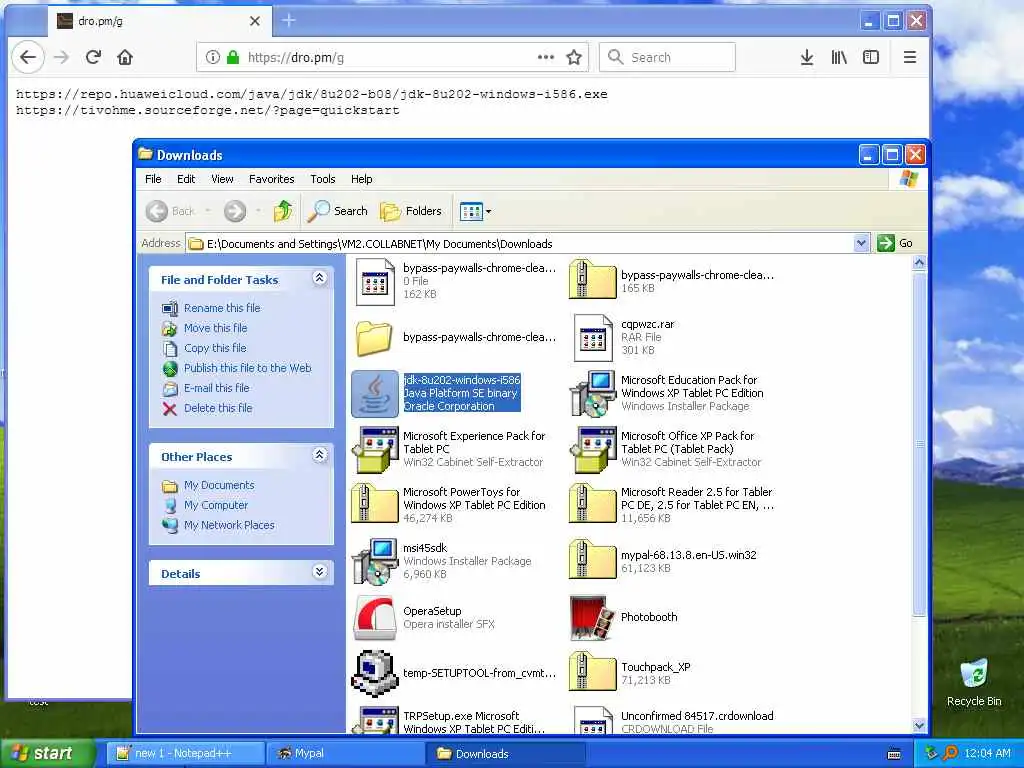
Task: Select the cqpwzc.rar file icon
Action: pyautogui.click(x=593, y=338)
